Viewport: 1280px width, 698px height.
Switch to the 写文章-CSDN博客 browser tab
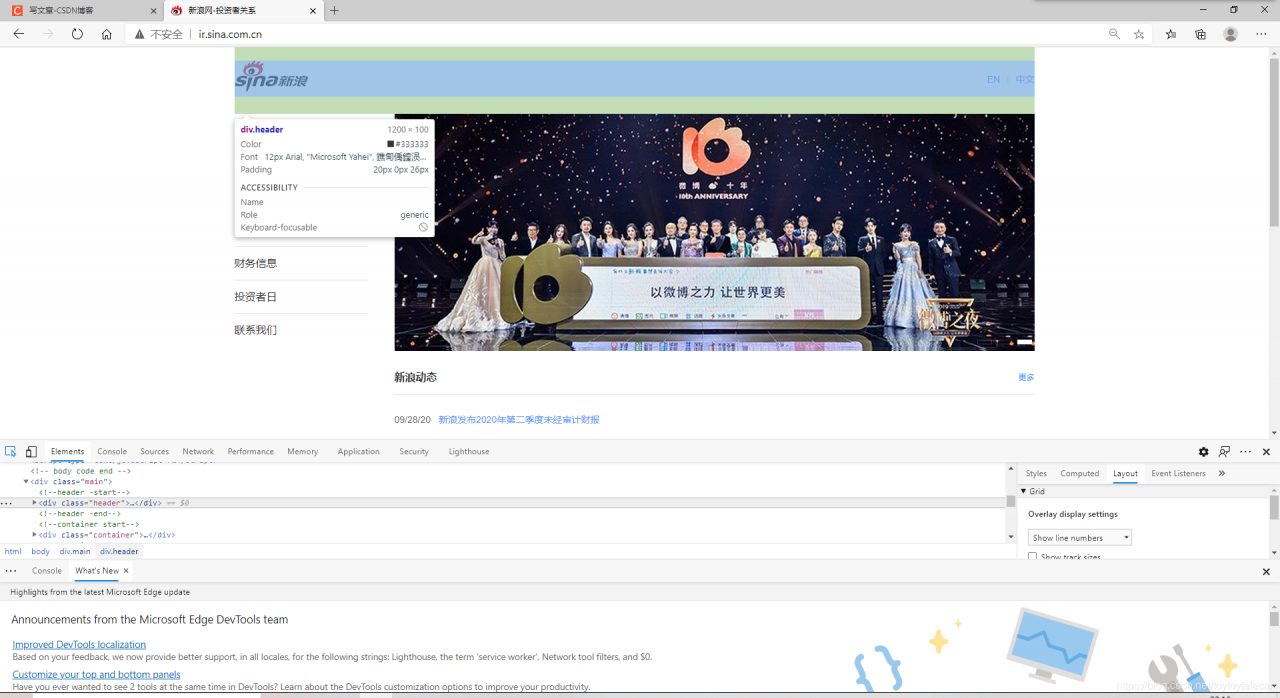pos(80,11)
